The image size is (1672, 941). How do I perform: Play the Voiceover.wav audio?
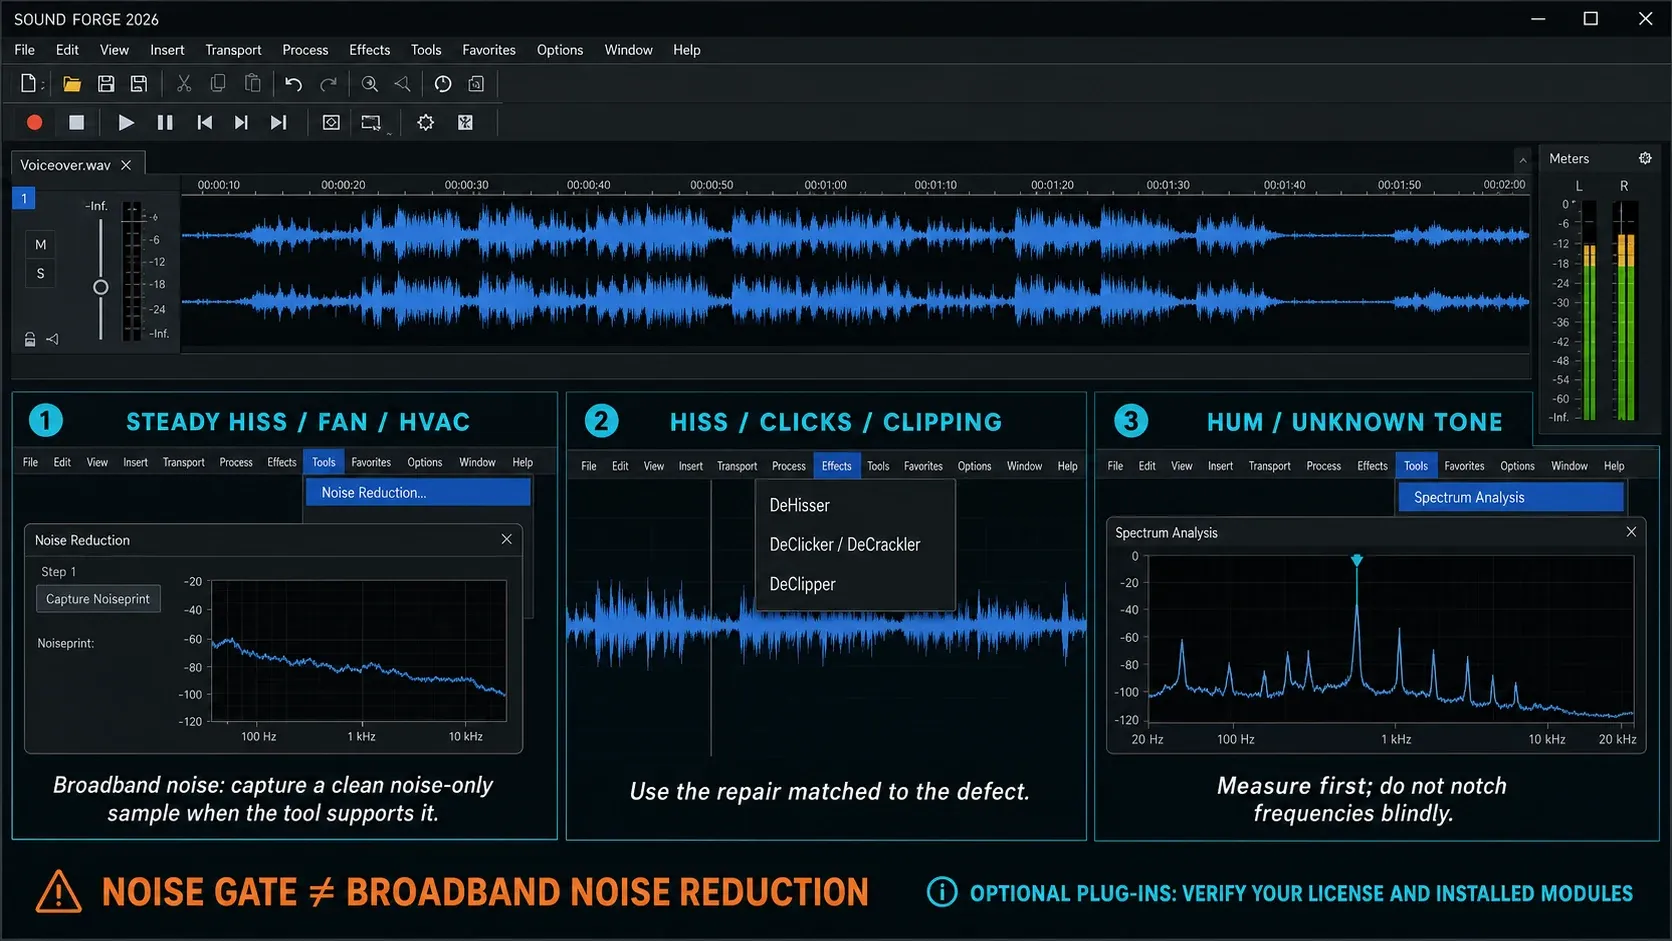[126, 122]
